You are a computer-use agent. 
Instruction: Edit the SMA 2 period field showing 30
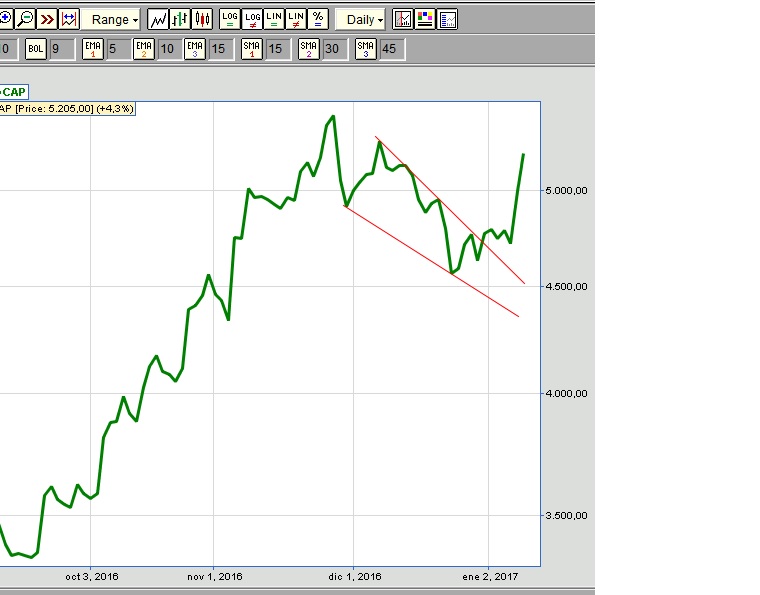coord(335,49)
